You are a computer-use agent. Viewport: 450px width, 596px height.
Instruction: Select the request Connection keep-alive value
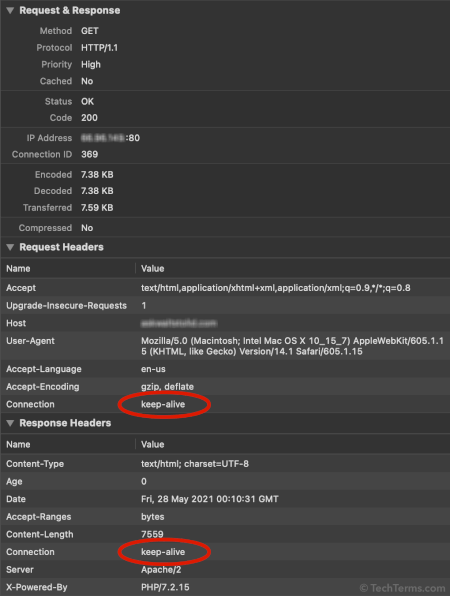point(163,404)
